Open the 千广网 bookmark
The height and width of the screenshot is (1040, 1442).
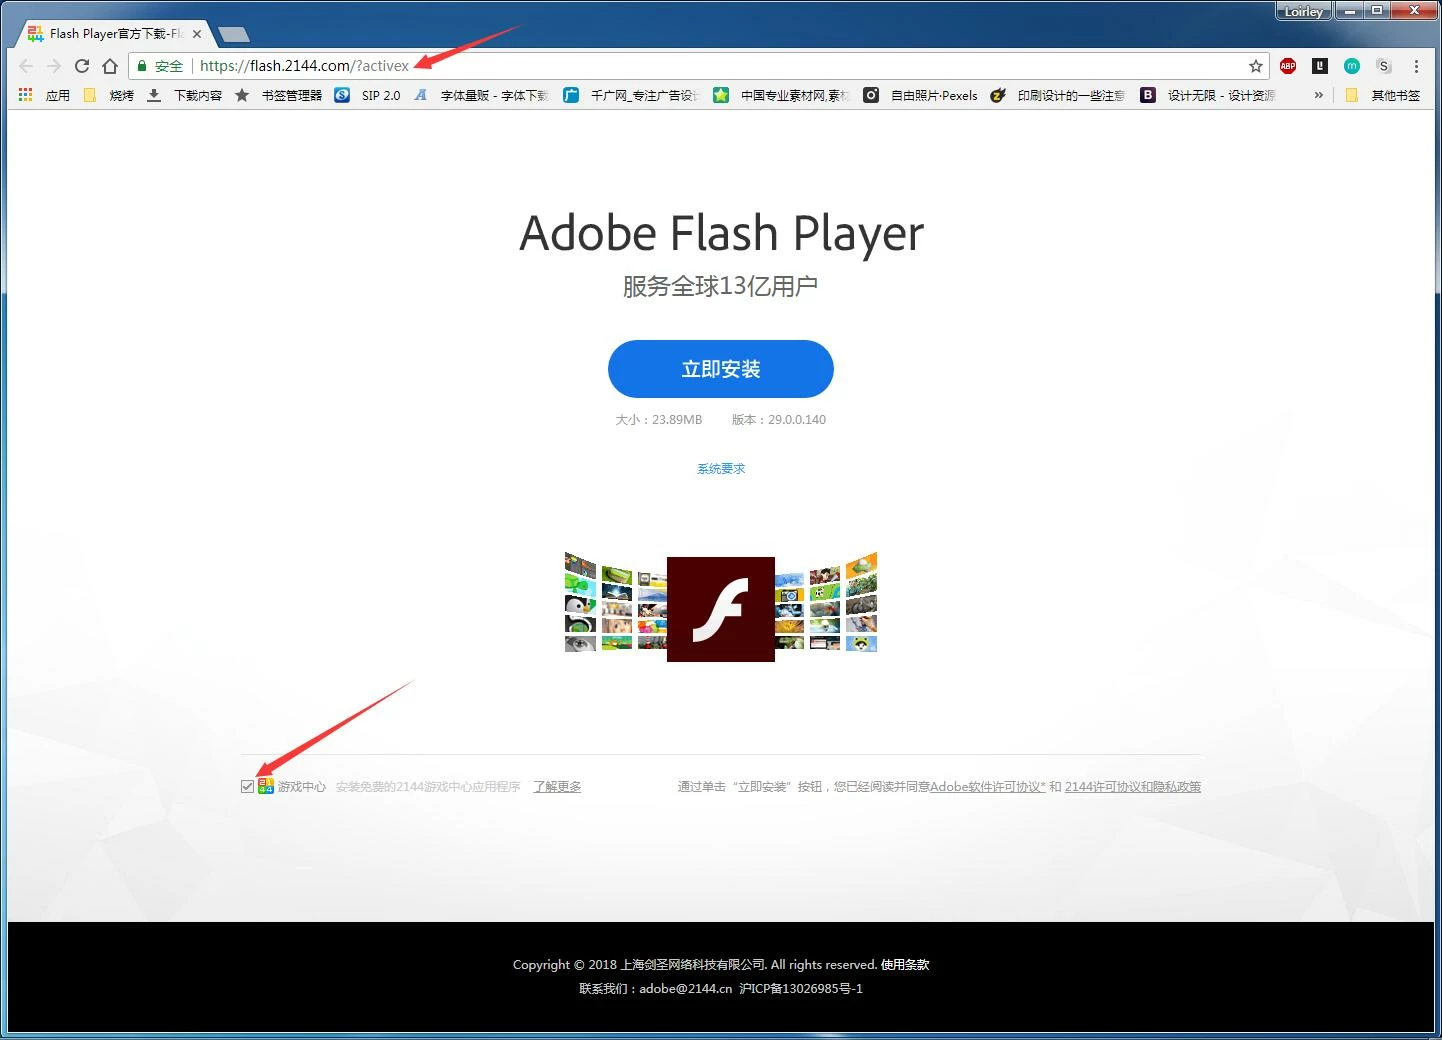click(x=631, y=95)
